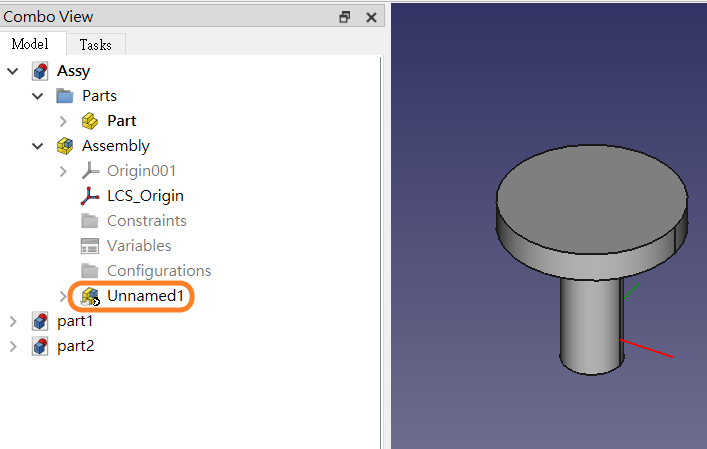Close the Combo View panel

pyautogui.click(x=372, y=17)
